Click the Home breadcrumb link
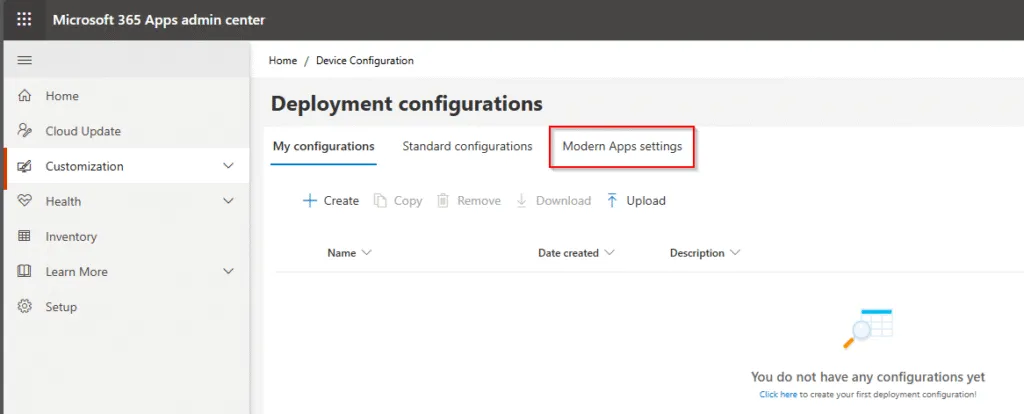Viewport: 1024px width, 414px height. (283, 60)
